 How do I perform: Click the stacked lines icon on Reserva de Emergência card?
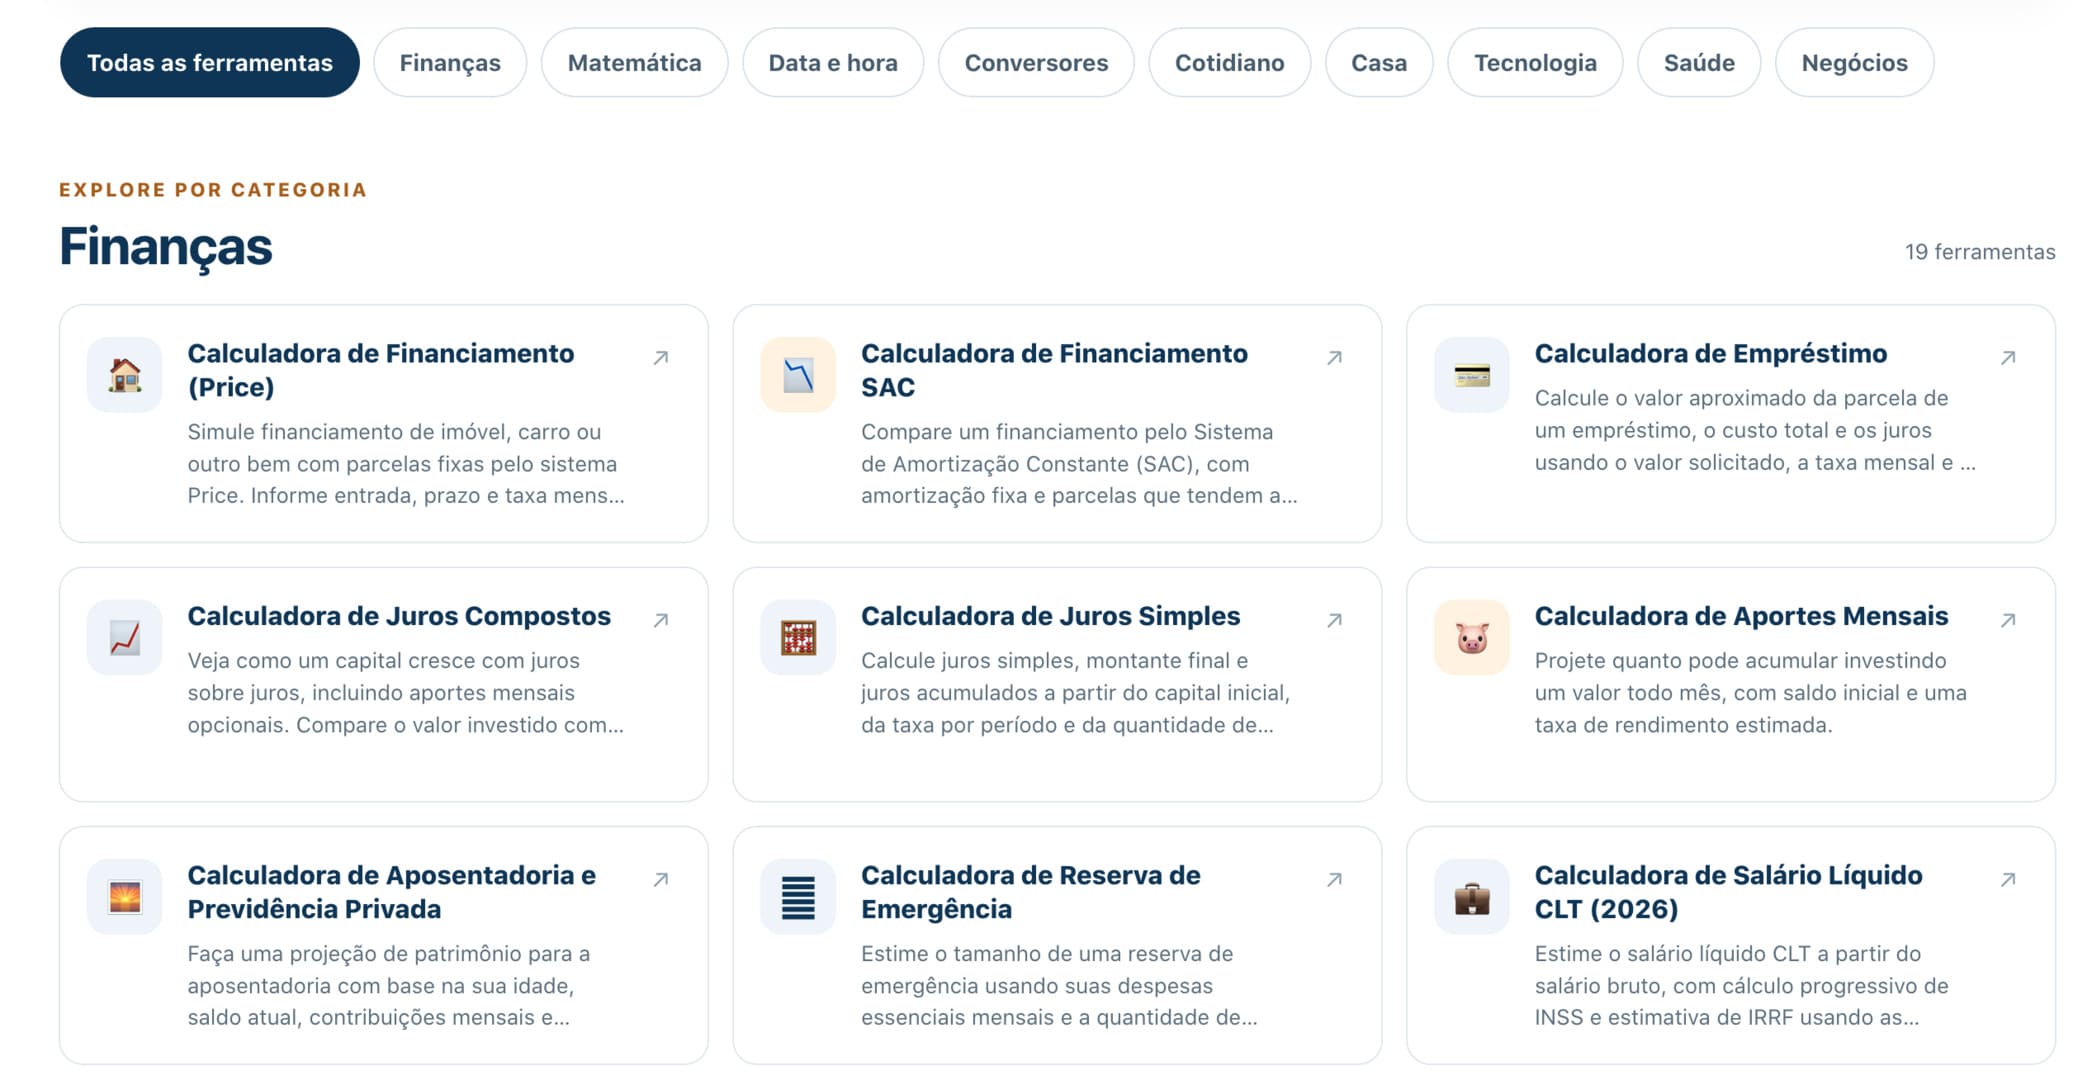pyautogui.click(x=798, y=897)
